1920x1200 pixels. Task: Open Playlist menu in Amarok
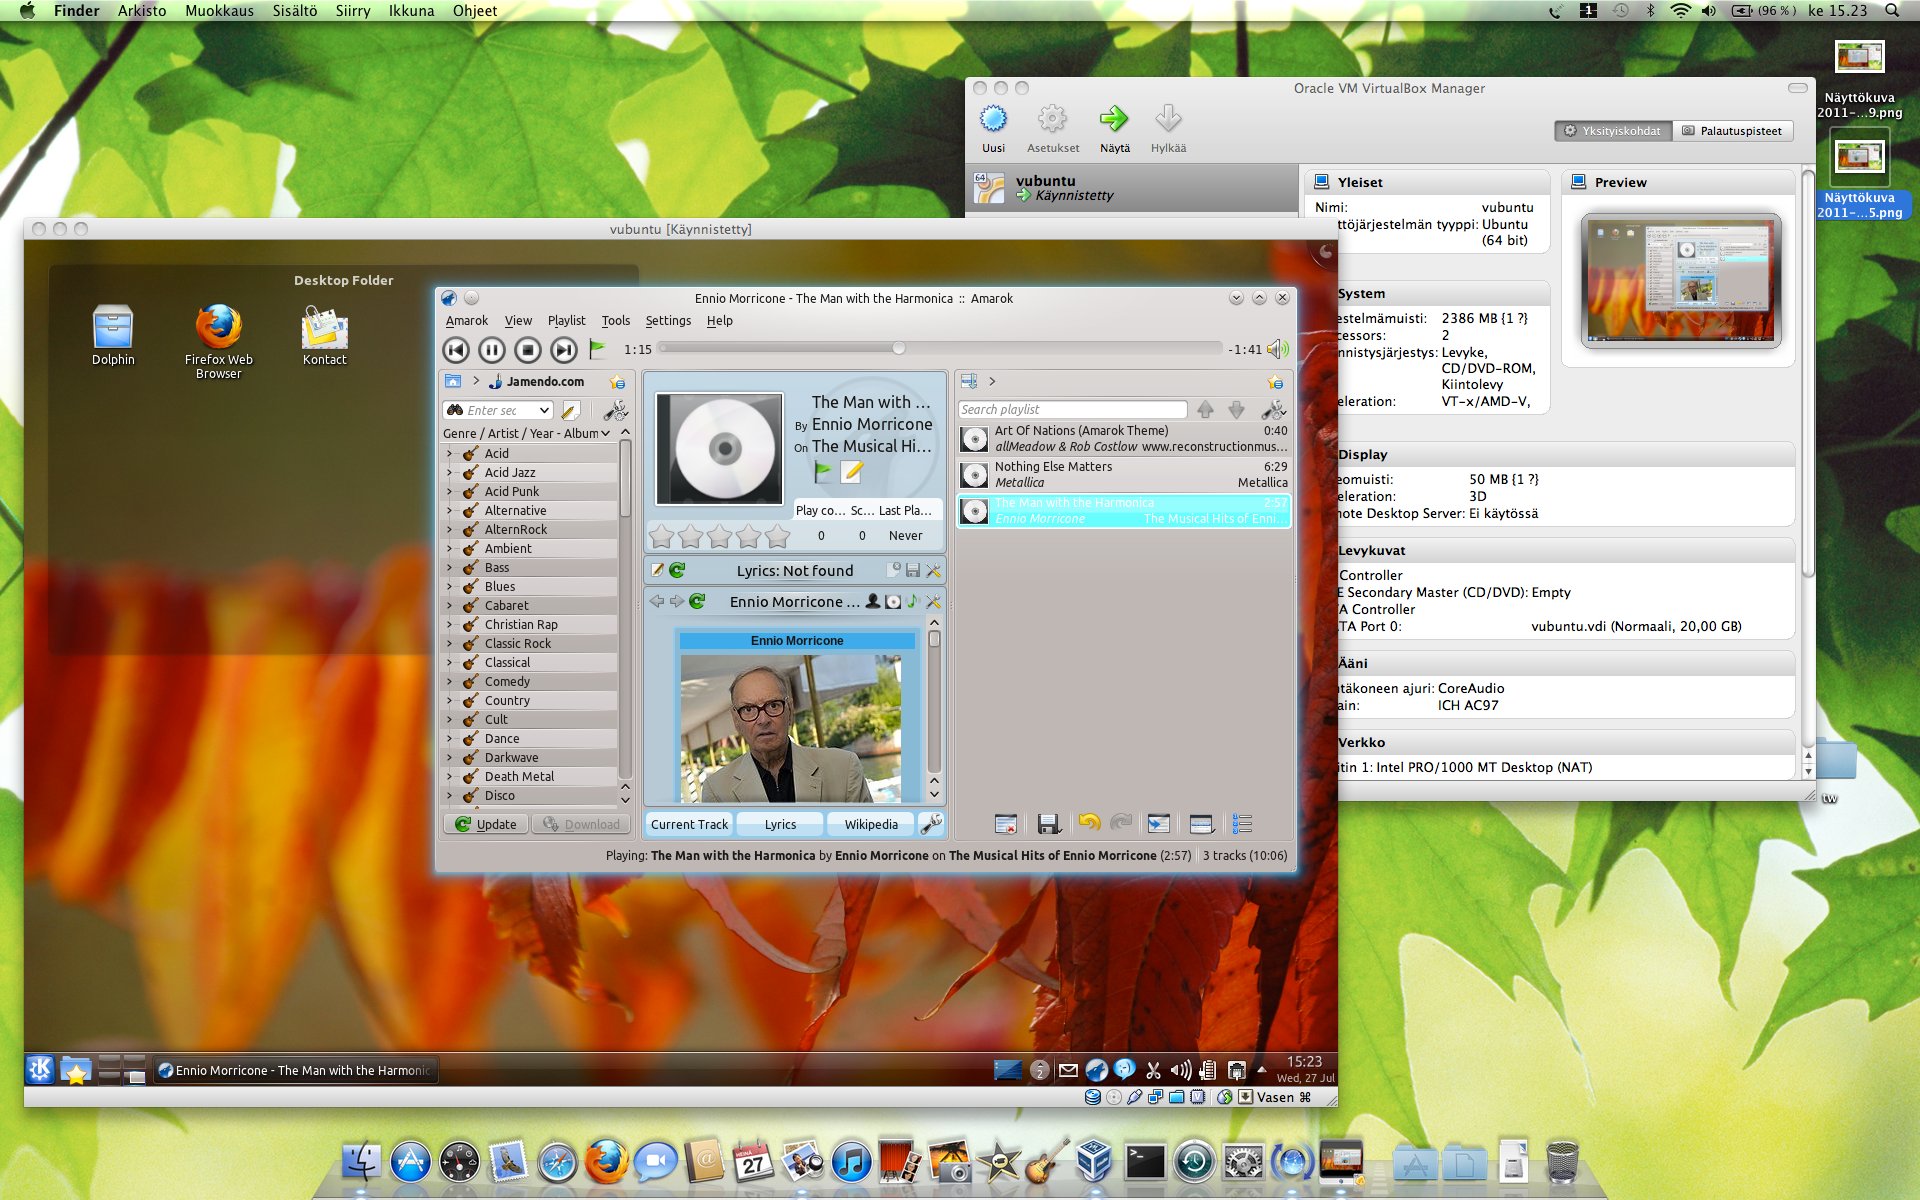566,321
